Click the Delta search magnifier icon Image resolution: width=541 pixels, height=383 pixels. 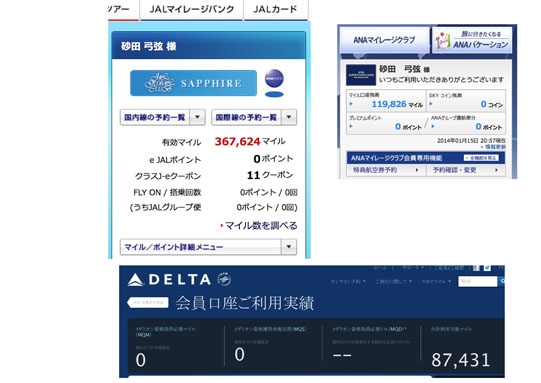click(x=502, y=282)
